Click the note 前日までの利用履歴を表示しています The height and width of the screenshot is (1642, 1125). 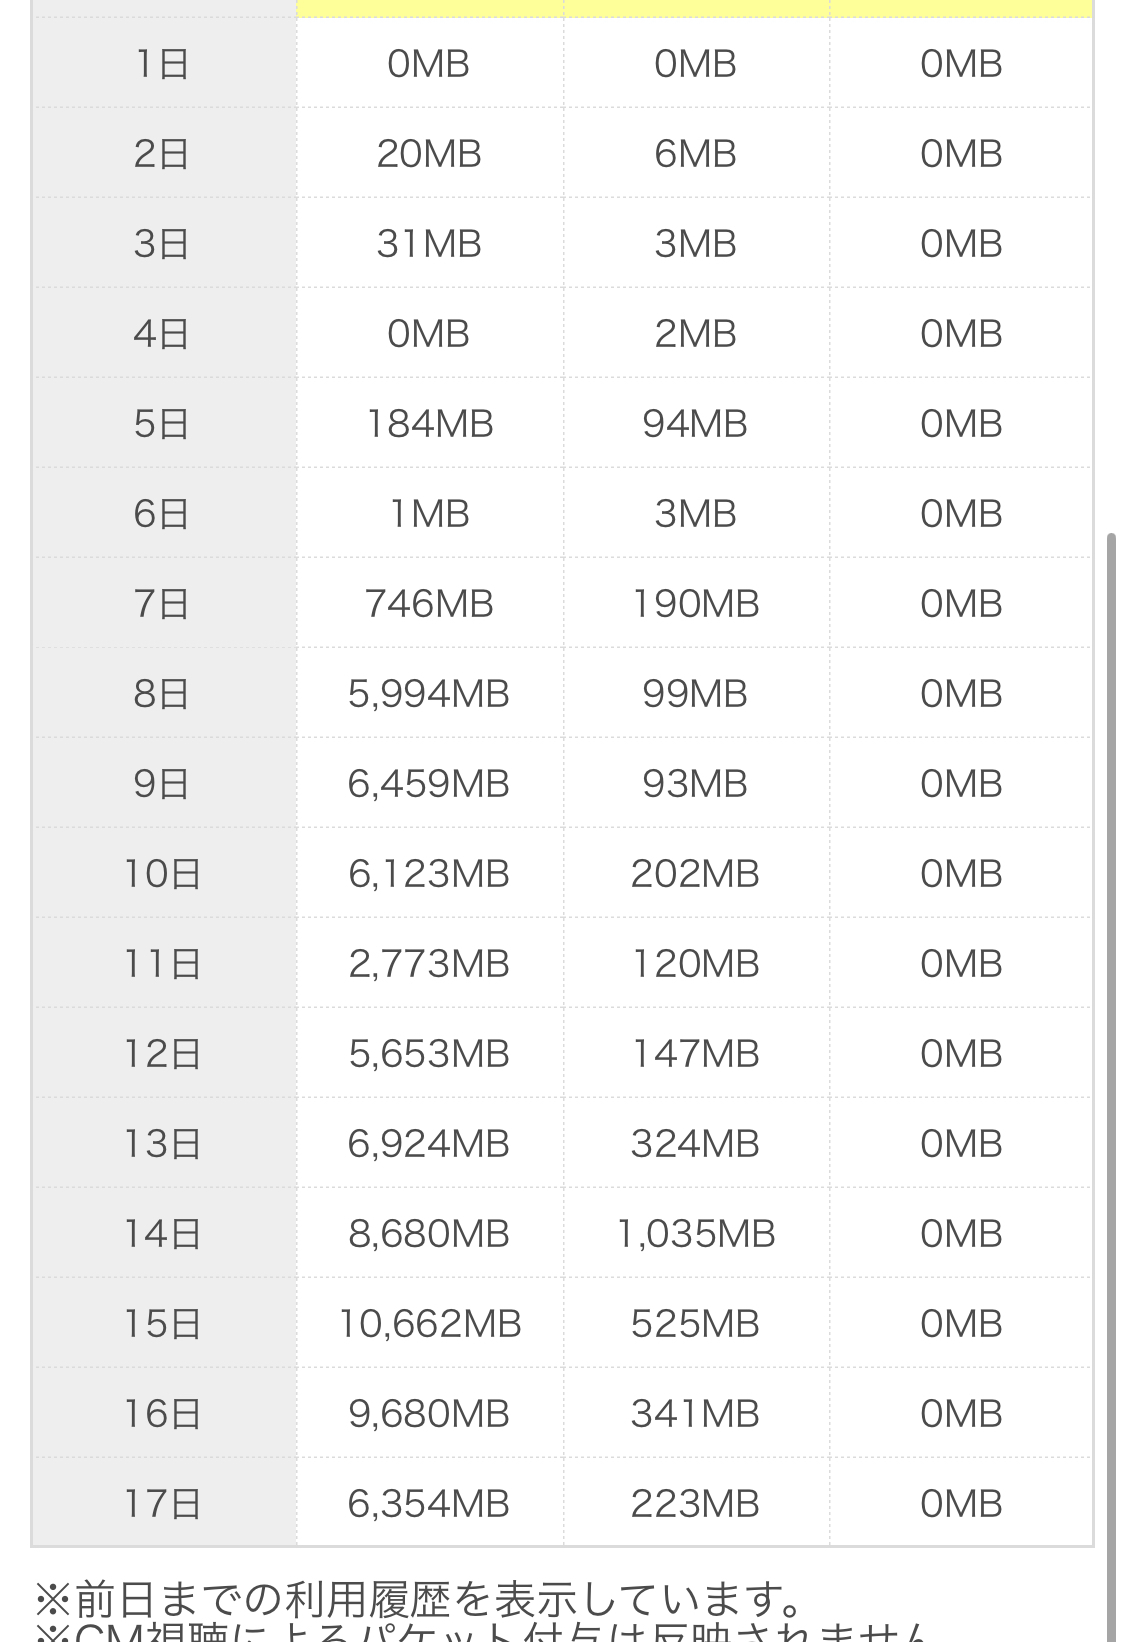[x=420, y=1600]
